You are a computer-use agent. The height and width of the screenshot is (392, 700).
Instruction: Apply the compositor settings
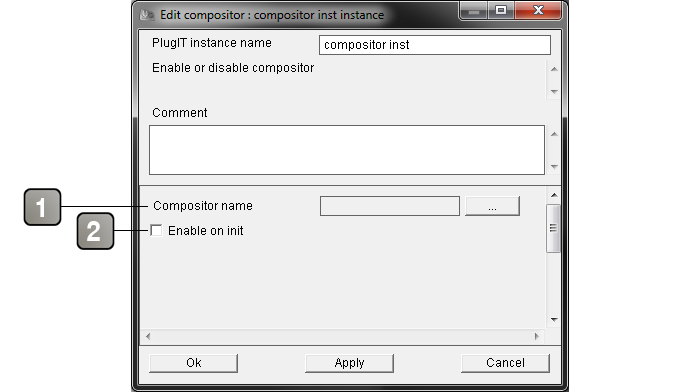pyautogui.click(x=349, y=363)
